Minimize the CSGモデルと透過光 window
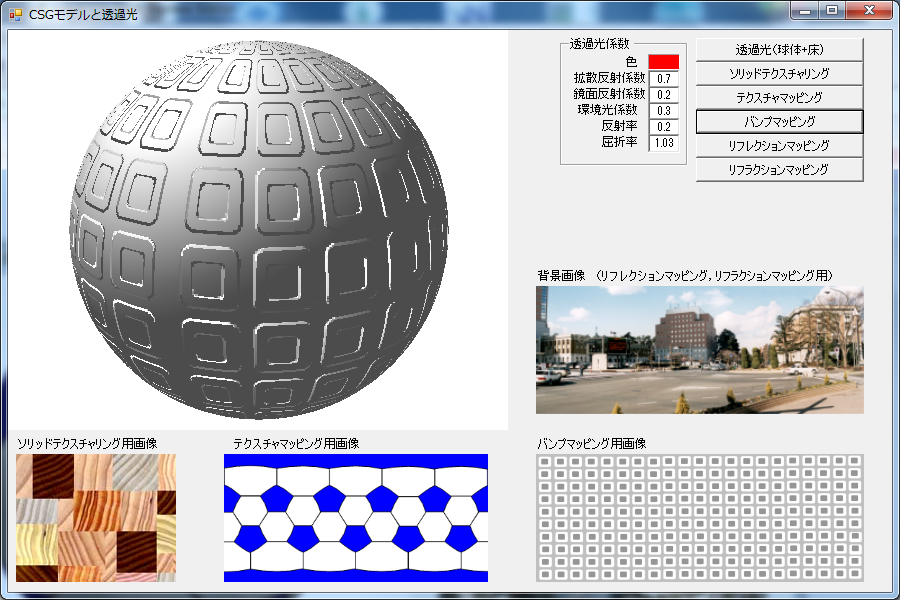This screenshot has width=900, height=600. (805, 11)
